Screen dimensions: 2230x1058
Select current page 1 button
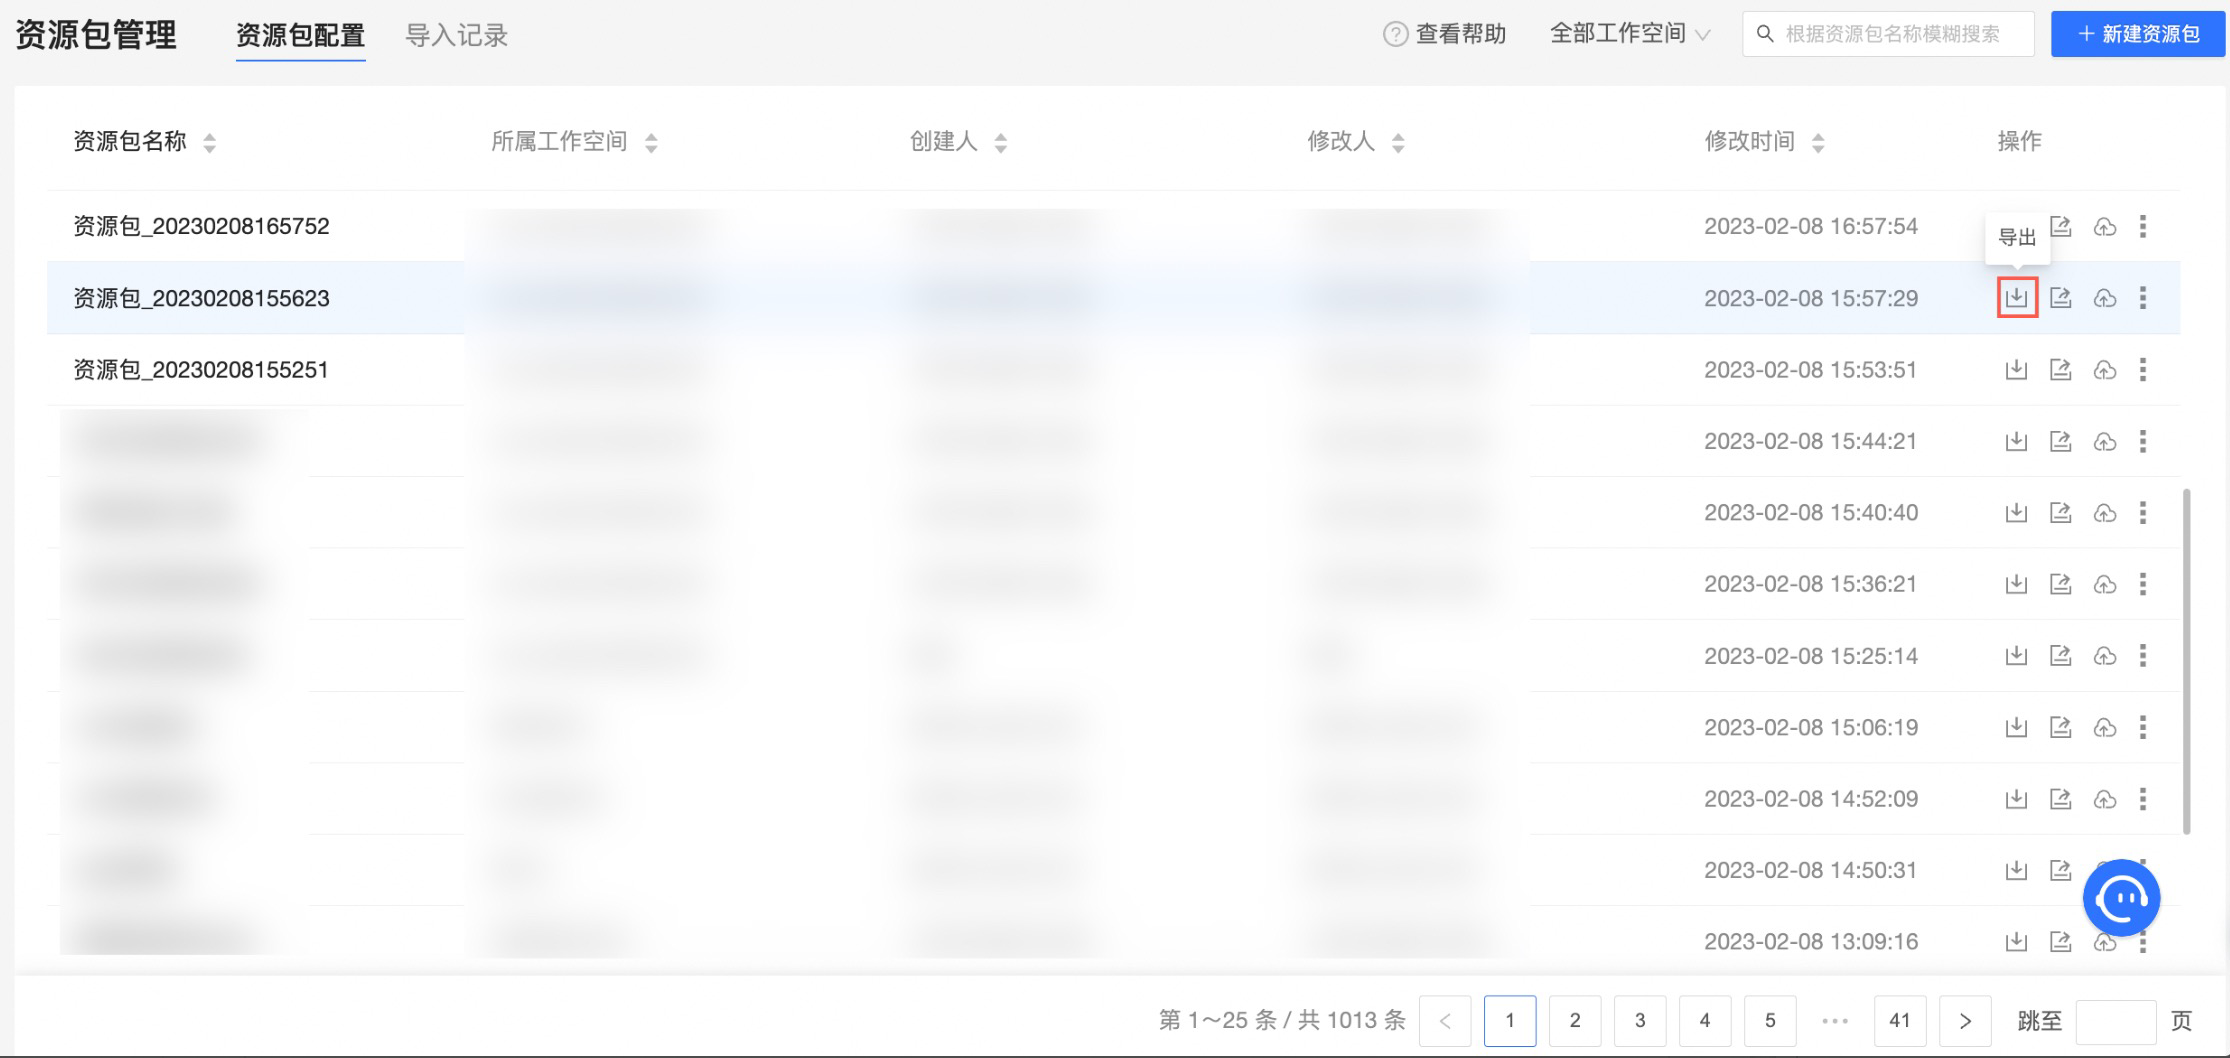1510,1020
